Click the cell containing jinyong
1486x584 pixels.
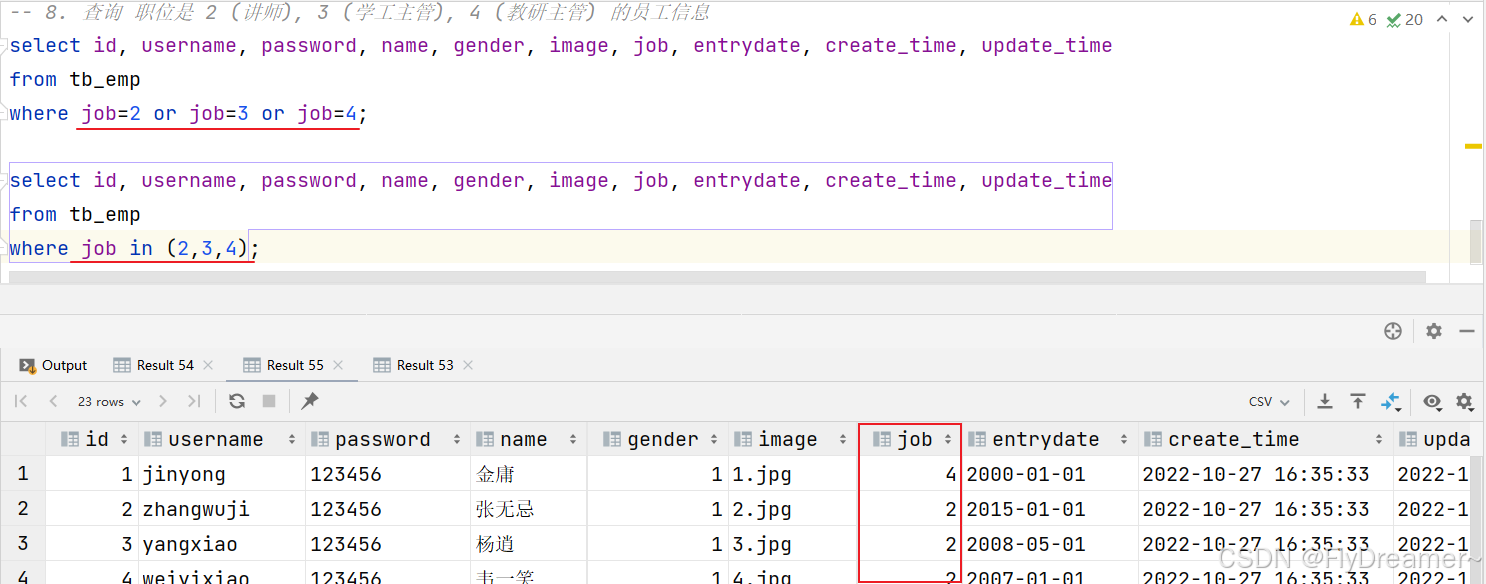[222, 474]
